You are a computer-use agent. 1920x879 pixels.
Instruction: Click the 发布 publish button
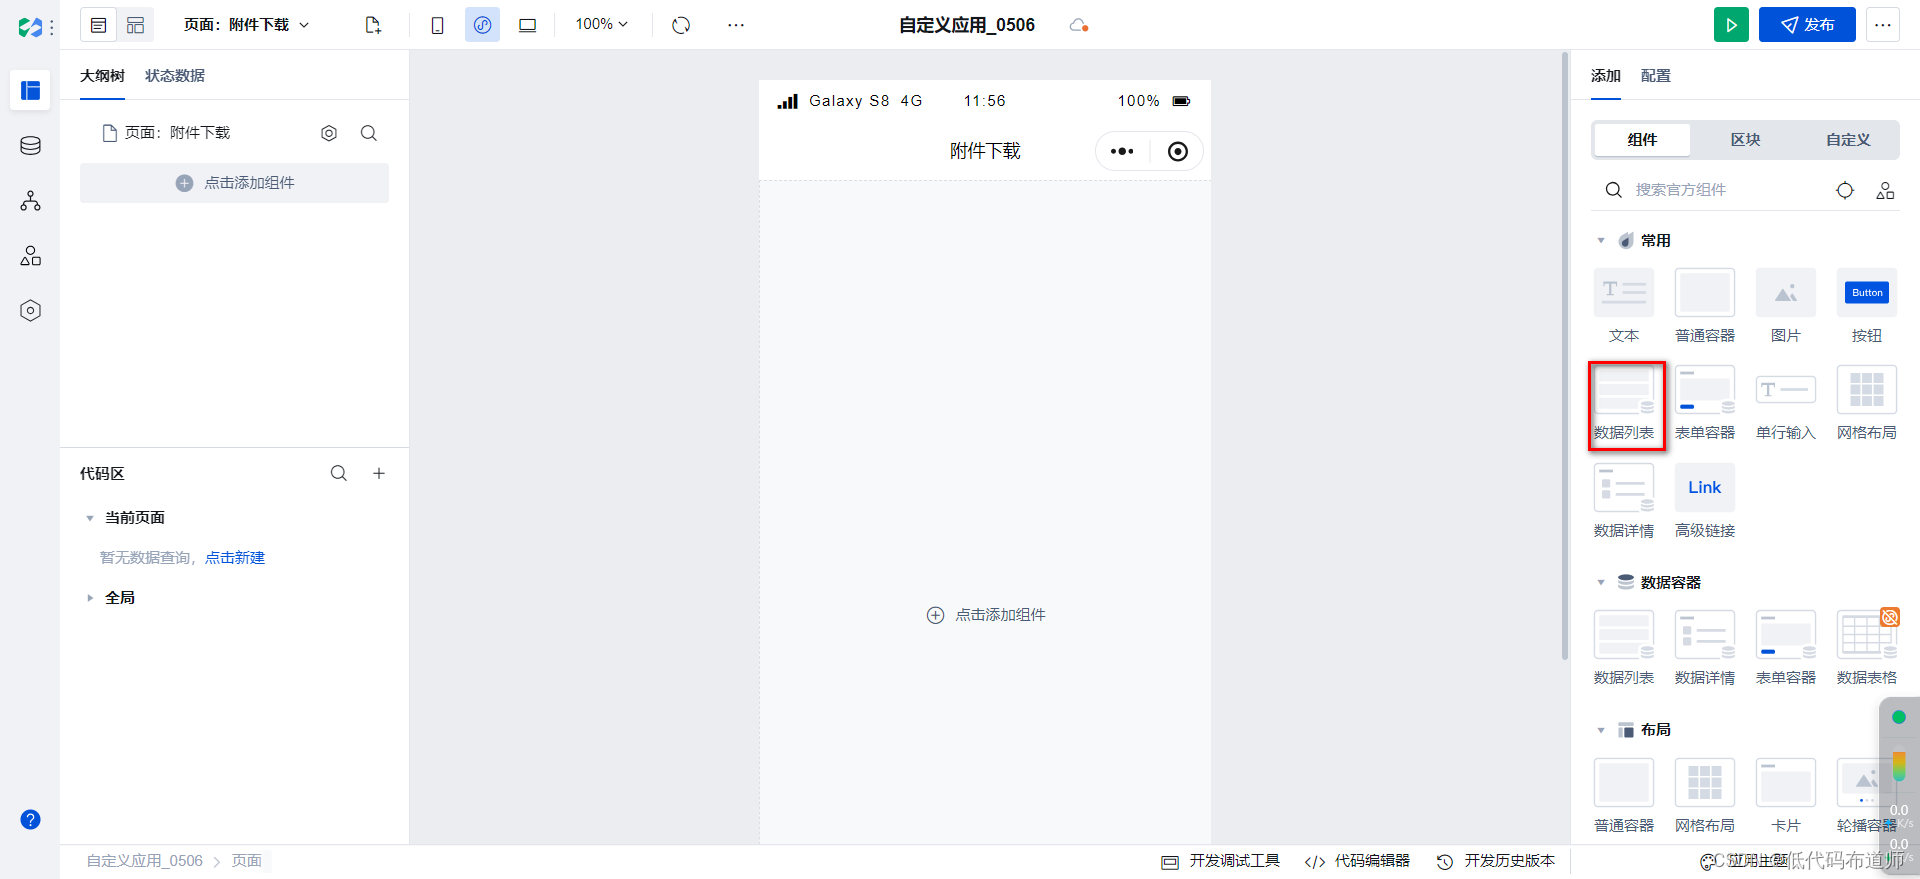pyautogui.click(x=1807, y=25)
